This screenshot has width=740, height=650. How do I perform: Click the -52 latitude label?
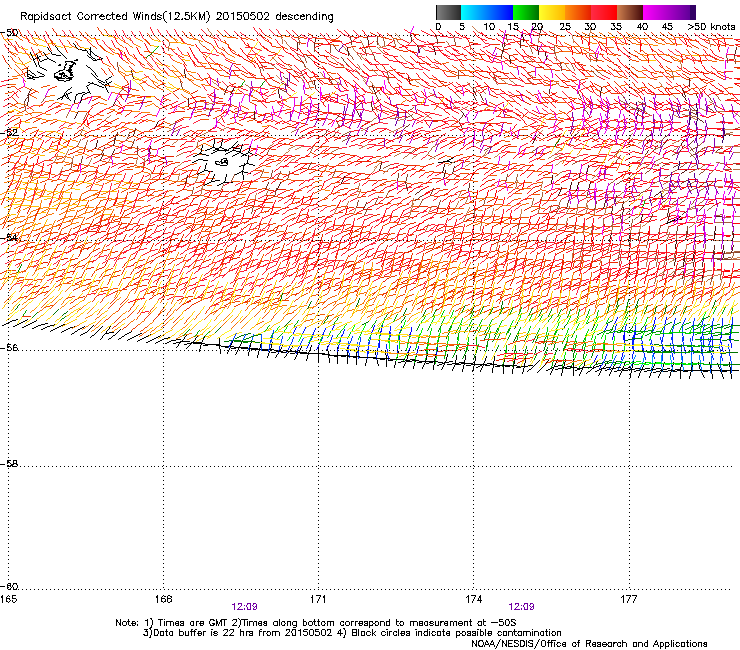pyautogui.click(x=9, y=133)
